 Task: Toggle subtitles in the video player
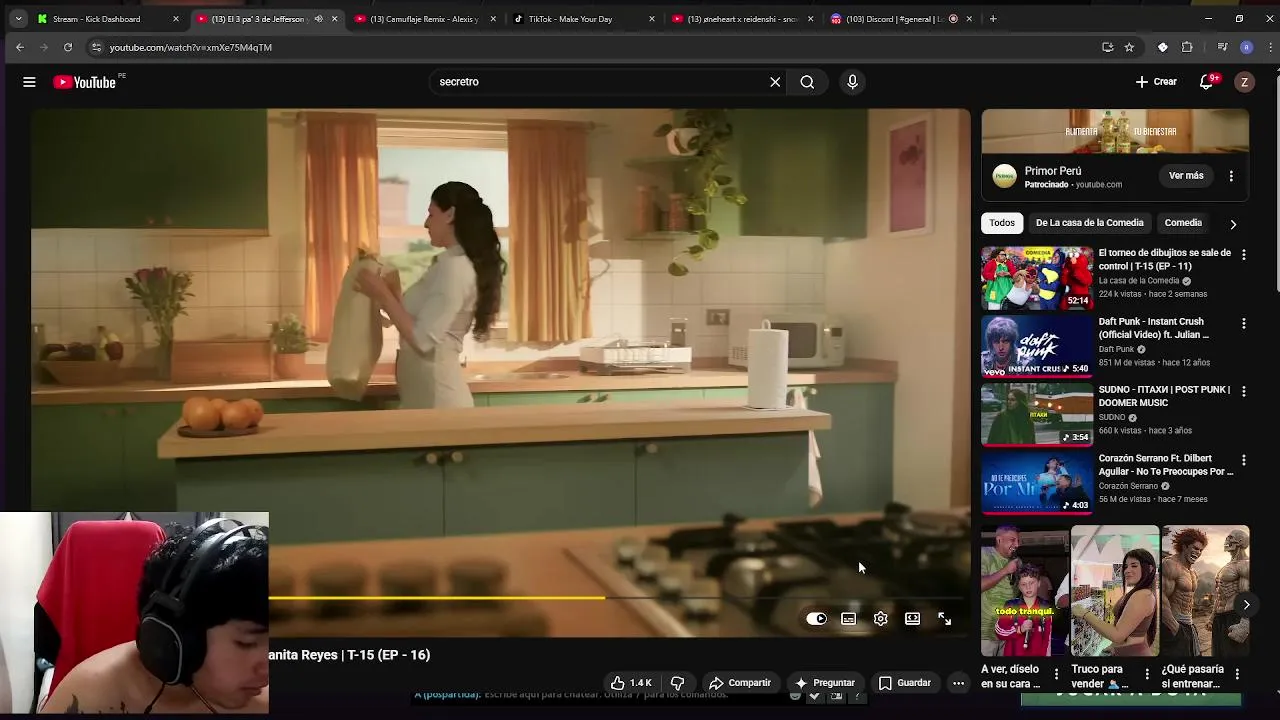coord(848,619)
